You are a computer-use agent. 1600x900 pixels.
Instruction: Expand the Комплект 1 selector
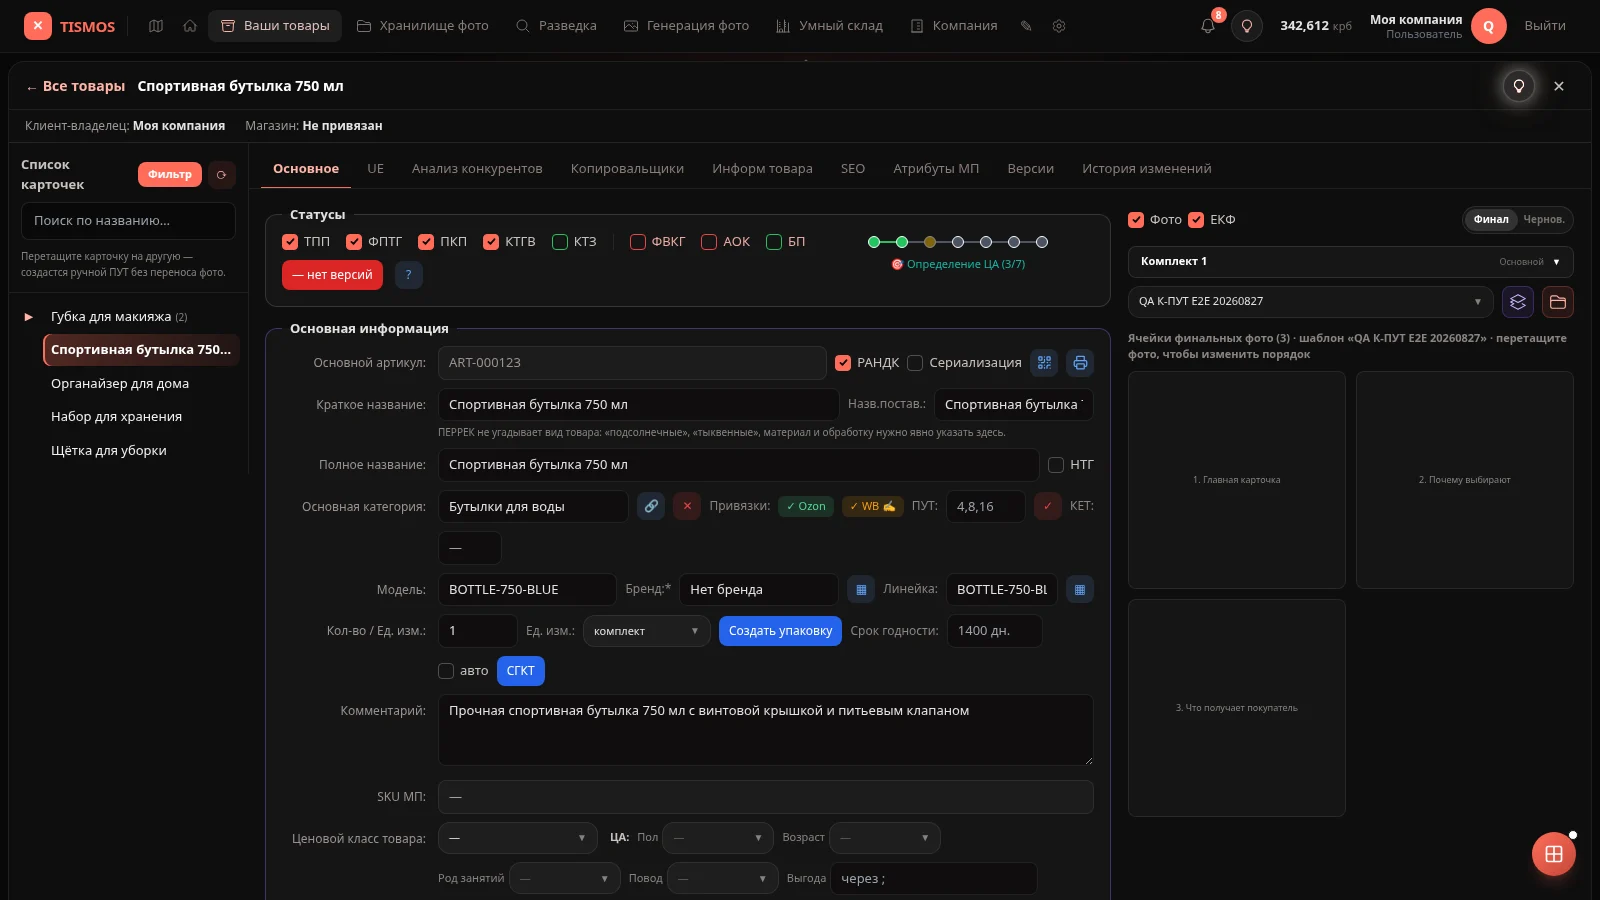pos(1351,262)
